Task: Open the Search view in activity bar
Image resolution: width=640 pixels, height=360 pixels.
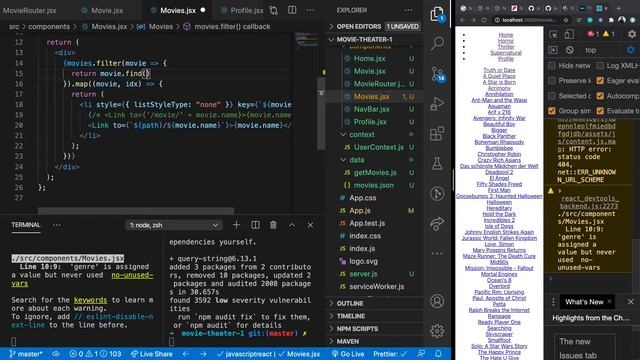Action: coord(437,43)
